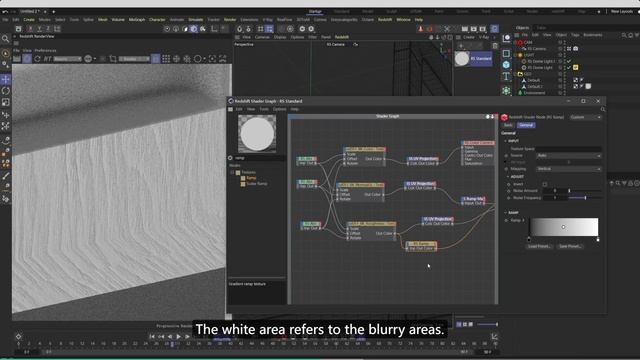Toggle the green check on RS Dome Light.1

(569, 61)
